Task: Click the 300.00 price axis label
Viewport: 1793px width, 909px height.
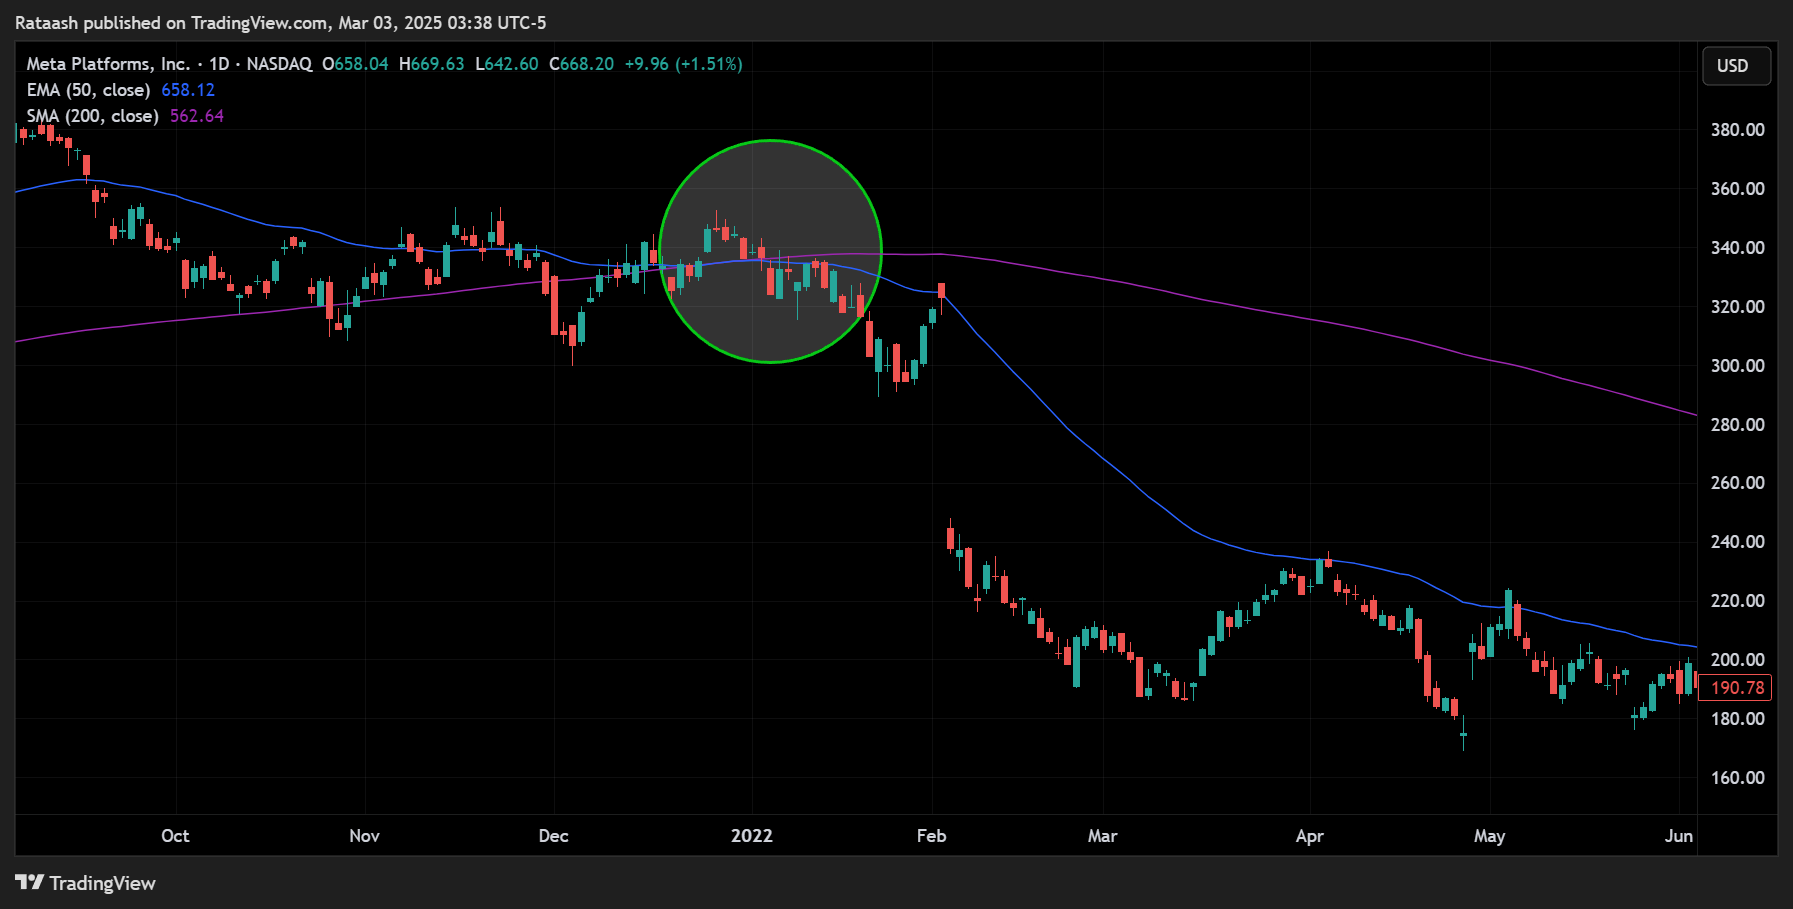Action: tap(1737, 366)
